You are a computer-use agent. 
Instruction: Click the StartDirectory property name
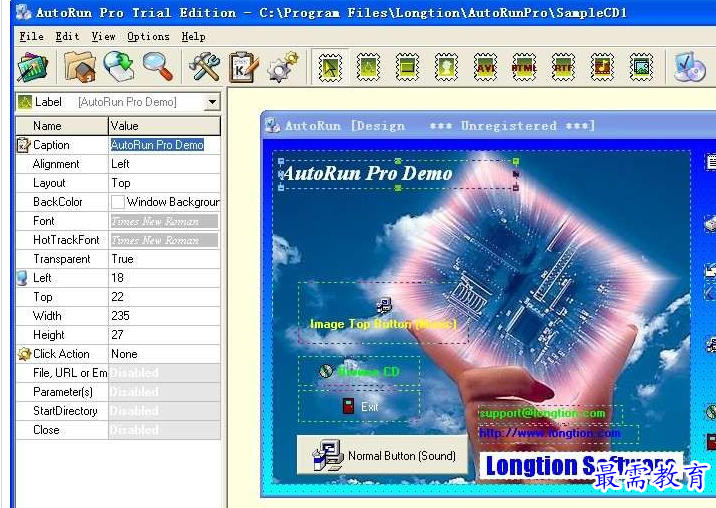65,411
